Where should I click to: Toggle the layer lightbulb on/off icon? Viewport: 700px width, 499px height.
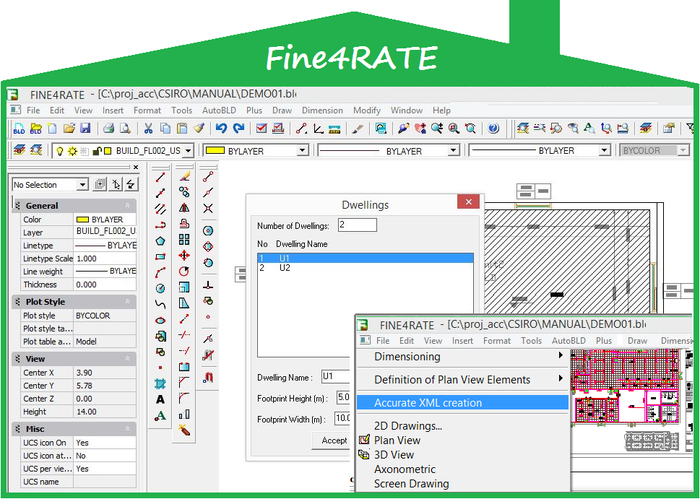tap(59, 150)
